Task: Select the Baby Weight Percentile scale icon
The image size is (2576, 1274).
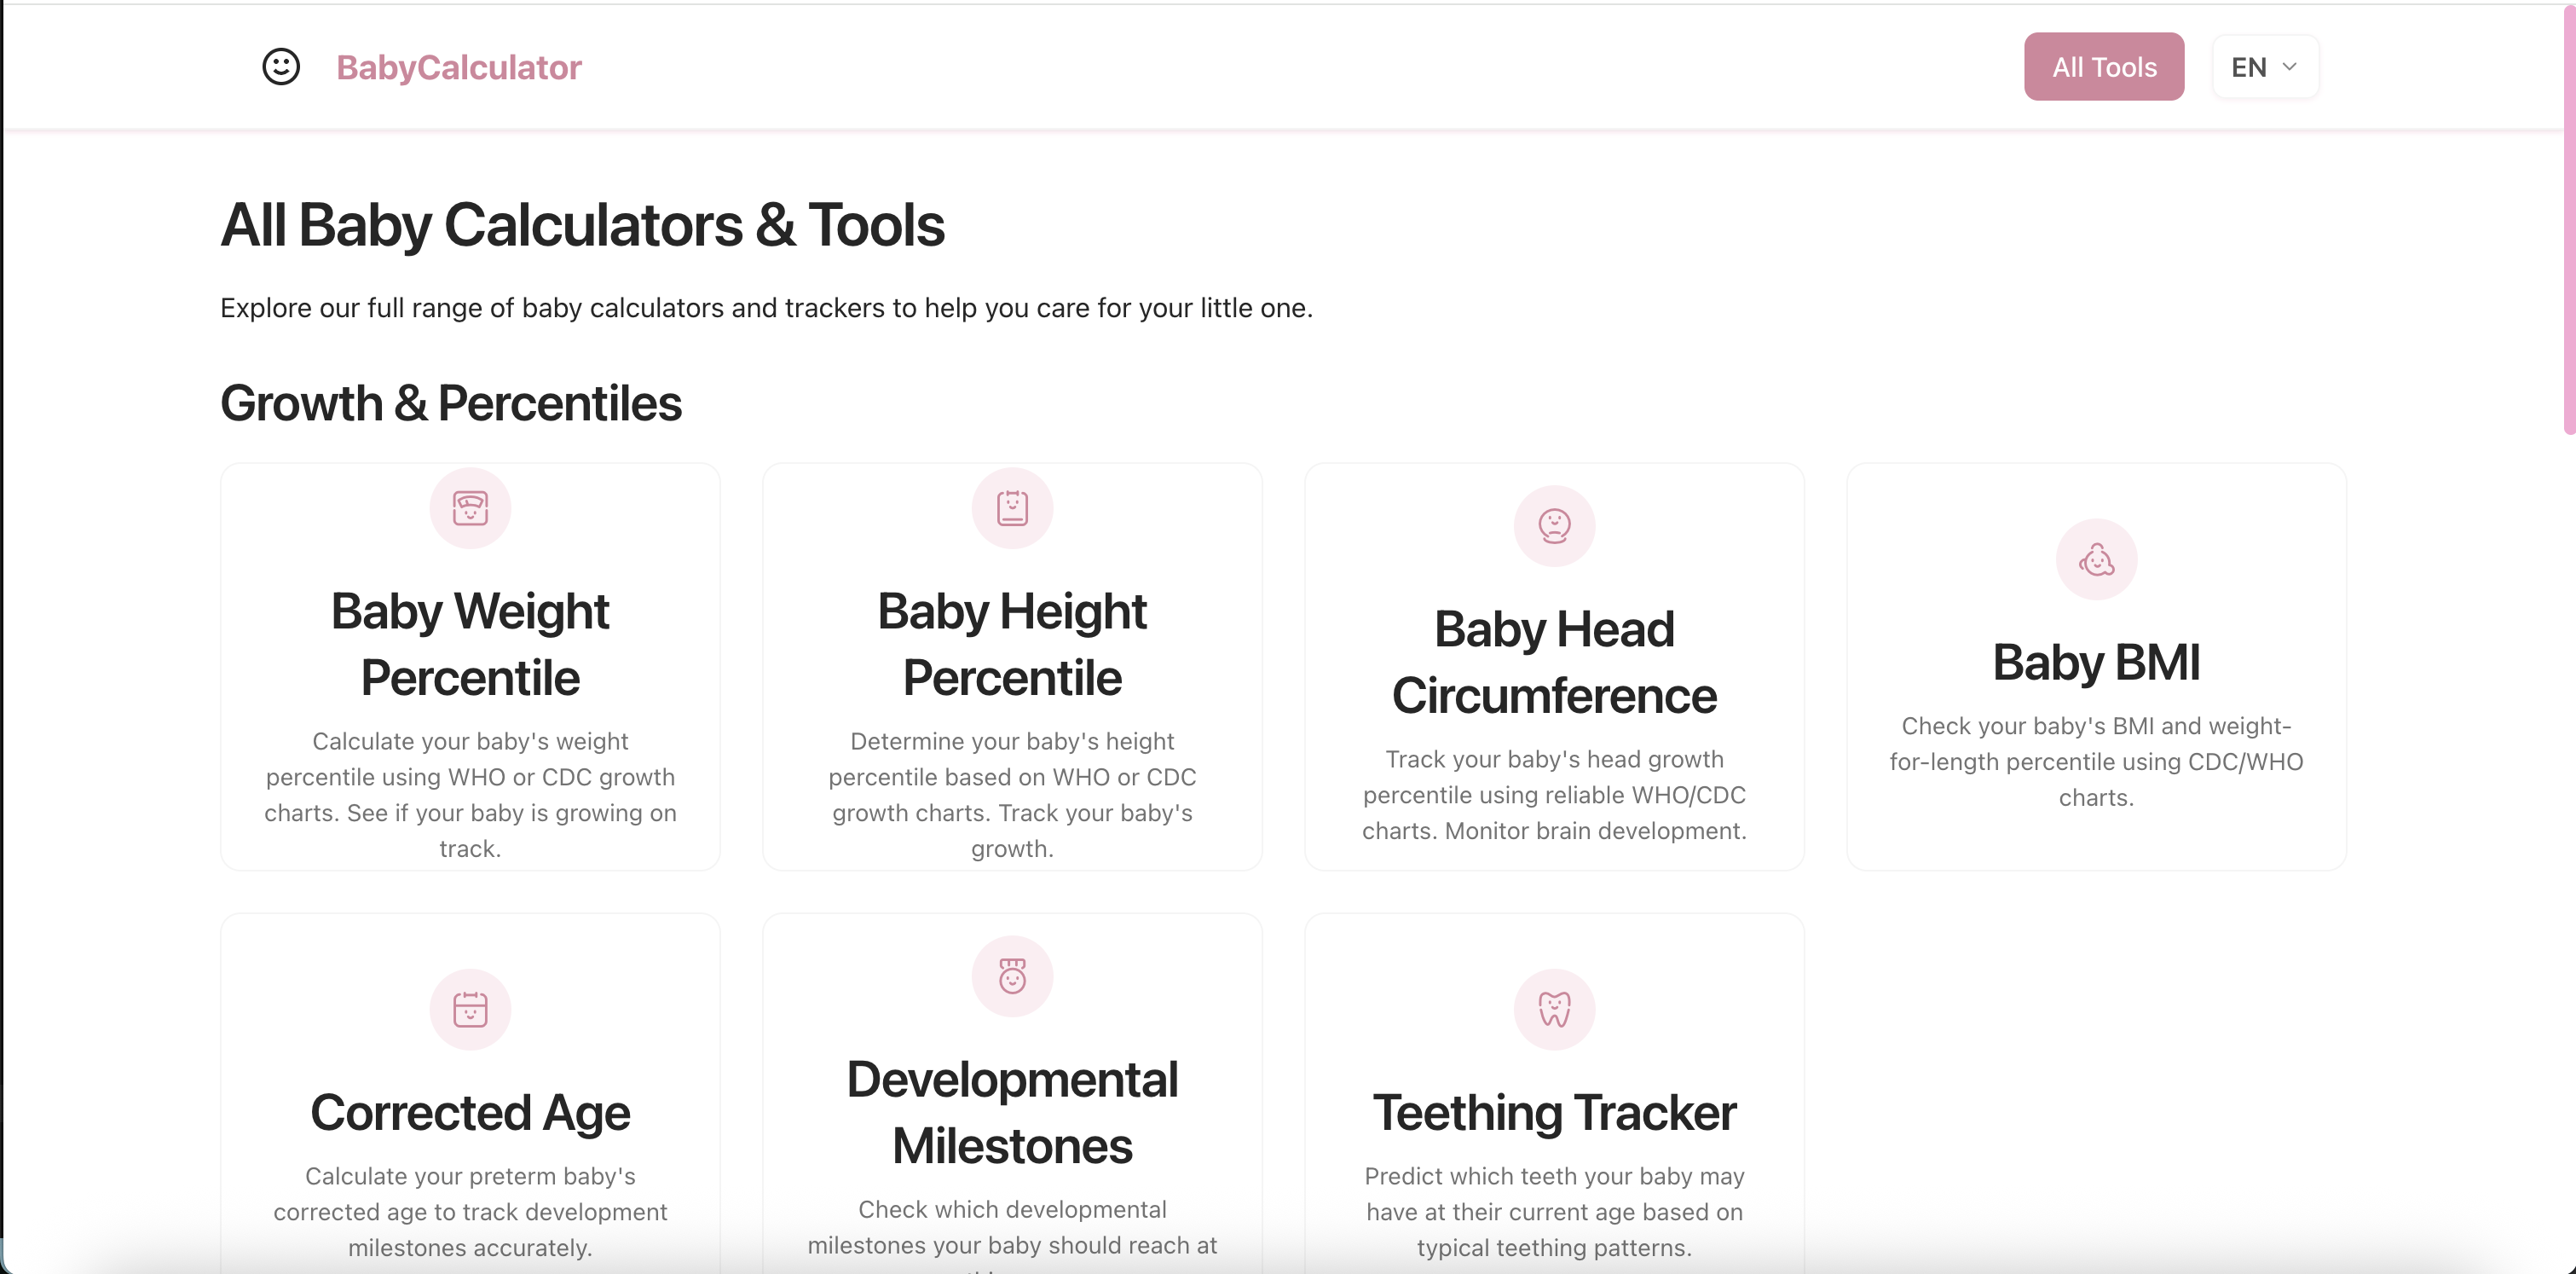Action: coord(470,508)
